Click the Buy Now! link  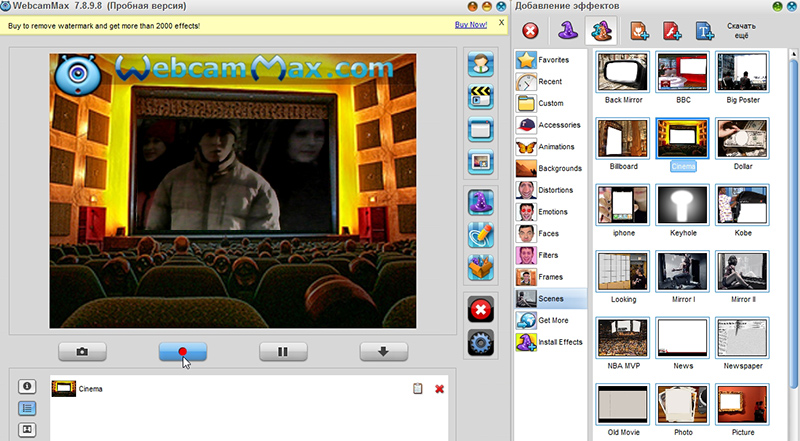pyautogui.click(x=470, y=24)
